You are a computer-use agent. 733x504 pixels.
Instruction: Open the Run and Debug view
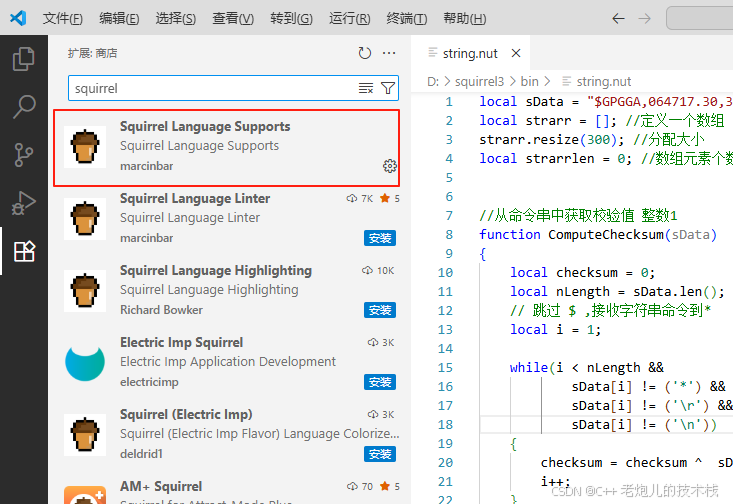click(x=23, y=203)
